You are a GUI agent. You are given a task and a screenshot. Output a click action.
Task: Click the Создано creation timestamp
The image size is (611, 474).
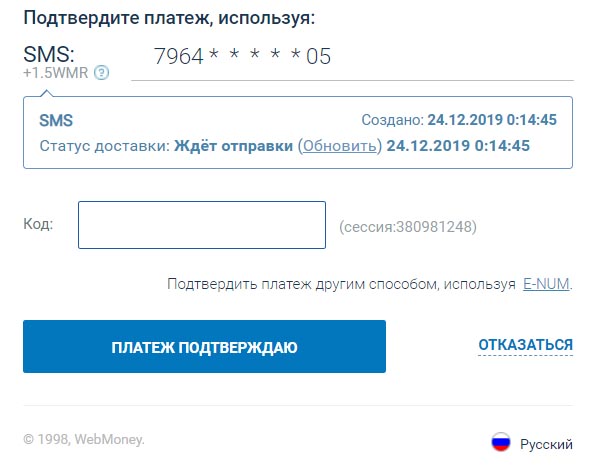[459, 120]
